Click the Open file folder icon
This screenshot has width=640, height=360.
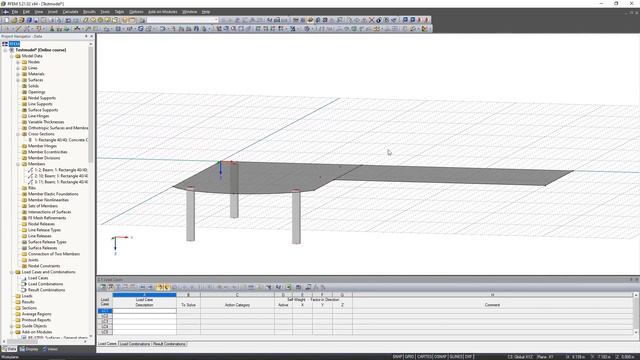click(14, 20)
